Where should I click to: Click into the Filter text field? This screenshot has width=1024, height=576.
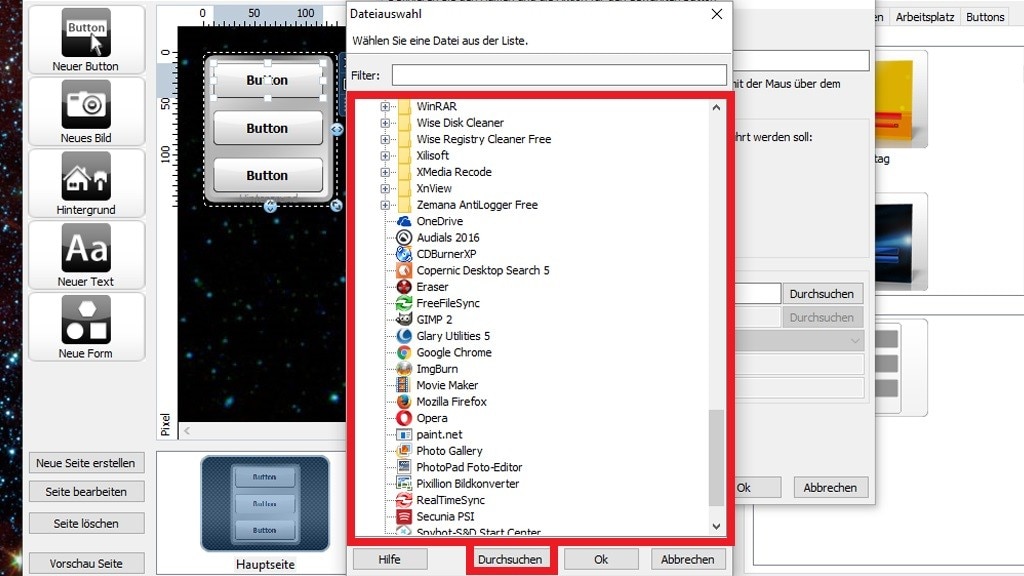[558, 75]
